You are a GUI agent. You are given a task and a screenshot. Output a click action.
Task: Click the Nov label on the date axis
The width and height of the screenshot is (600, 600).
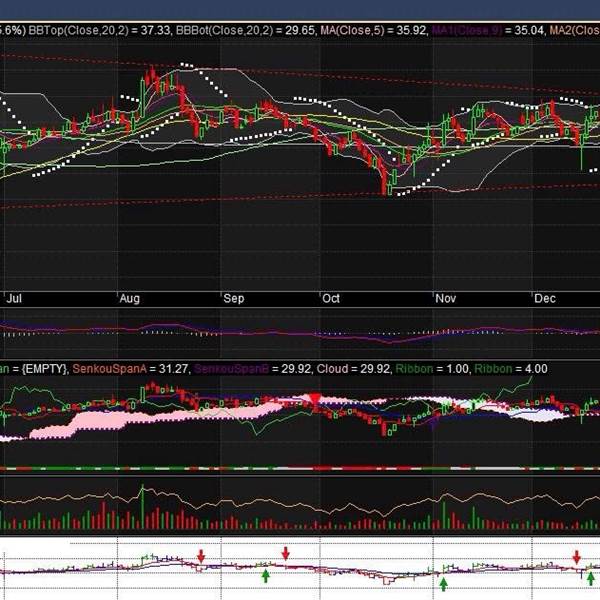pos(446,298)
